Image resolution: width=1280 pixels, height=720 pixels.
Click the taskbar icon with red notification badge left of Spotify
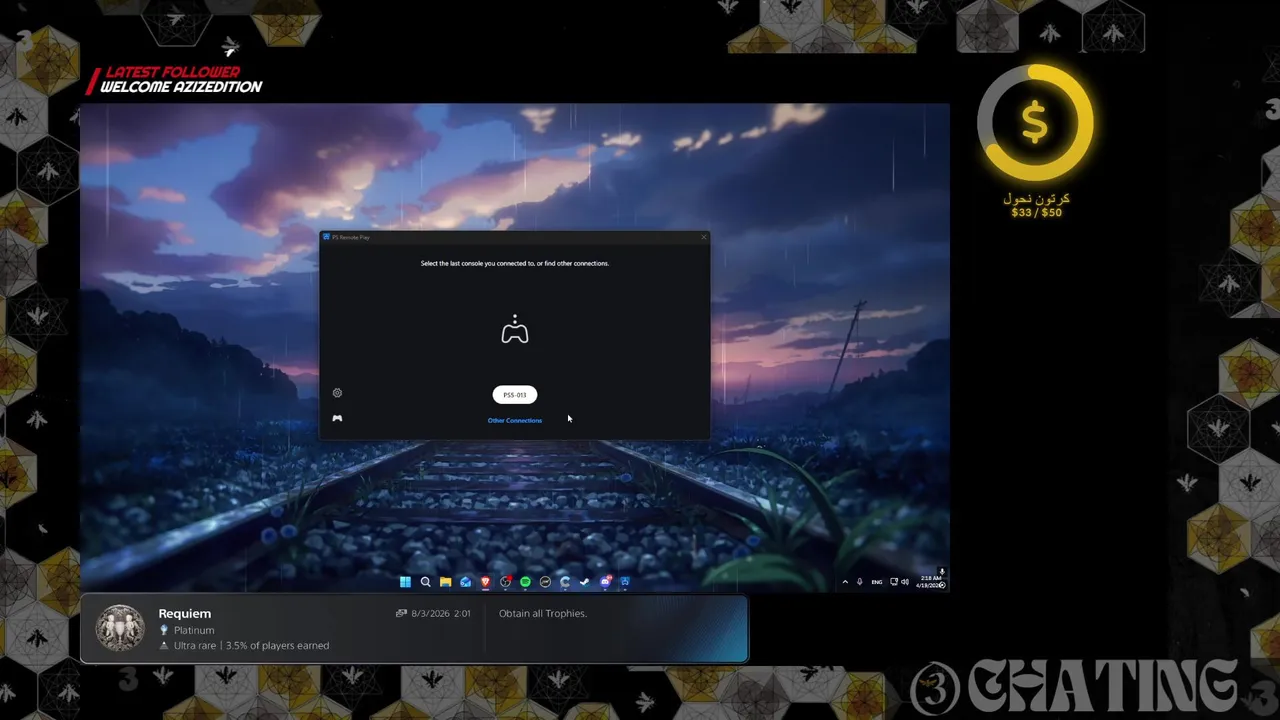(x=505, y=582)
